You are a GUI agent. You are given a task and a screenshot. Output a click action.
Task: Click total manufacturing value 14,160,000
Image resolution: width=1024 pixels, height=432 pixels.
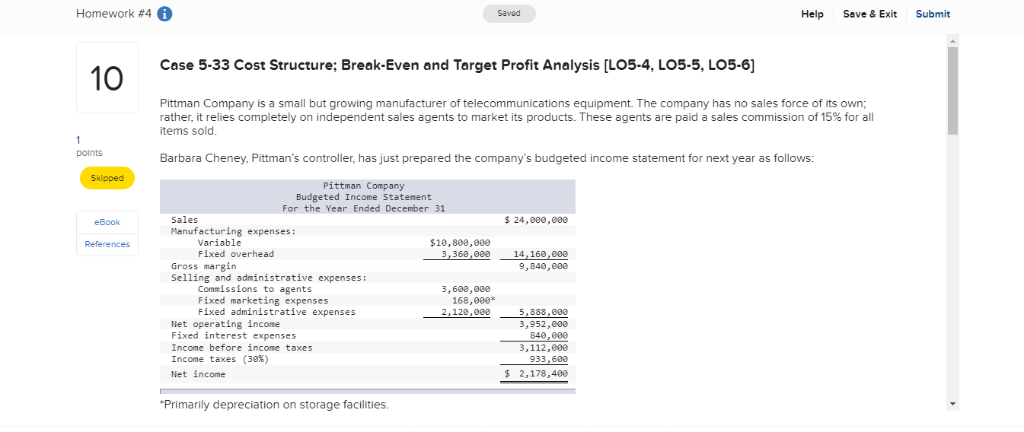pos(541,255)
